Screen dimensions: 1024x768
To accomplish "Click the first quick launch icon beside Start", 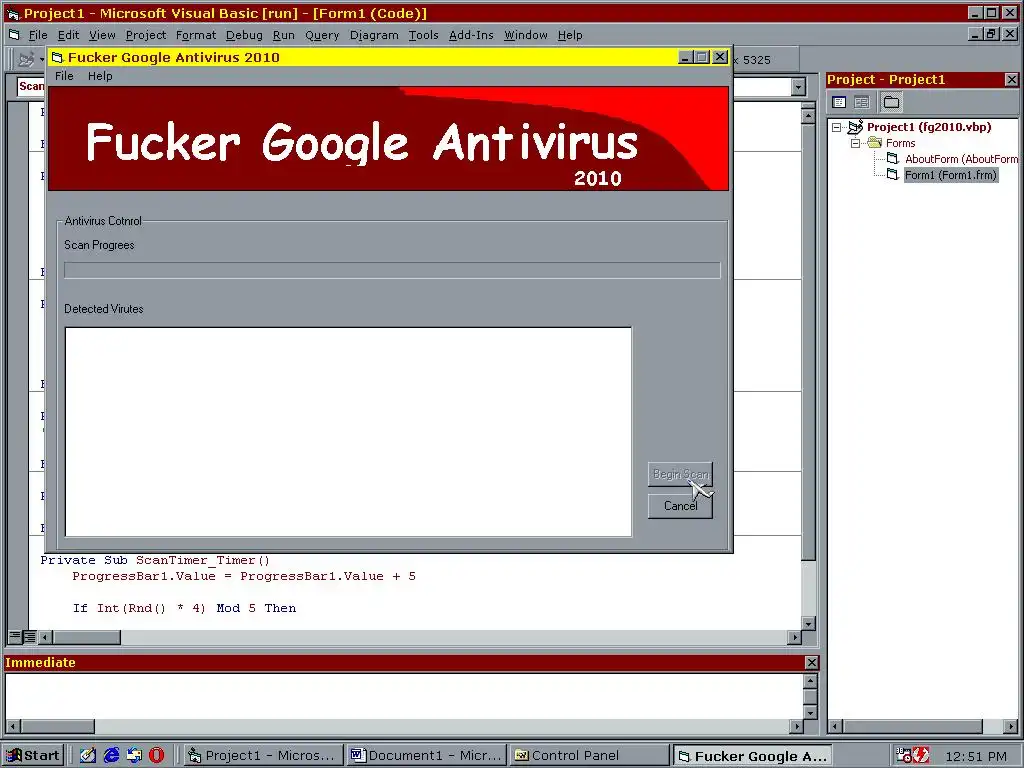I will click(x=88, y=756).
